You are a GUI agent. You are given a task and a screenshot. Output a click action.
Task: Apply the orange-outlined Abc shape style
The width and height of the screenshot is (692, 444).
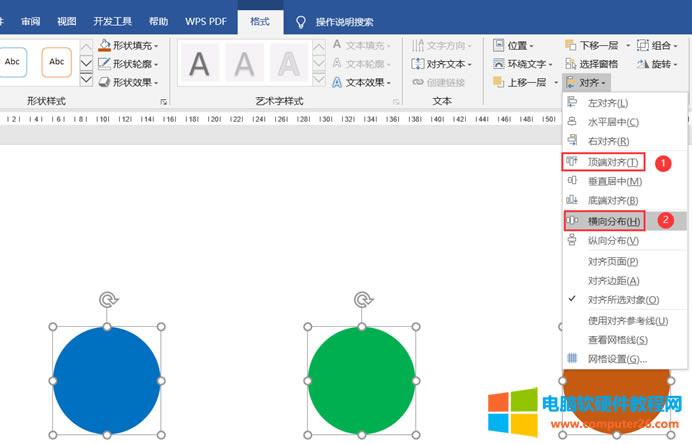click(x=56, y=62)
